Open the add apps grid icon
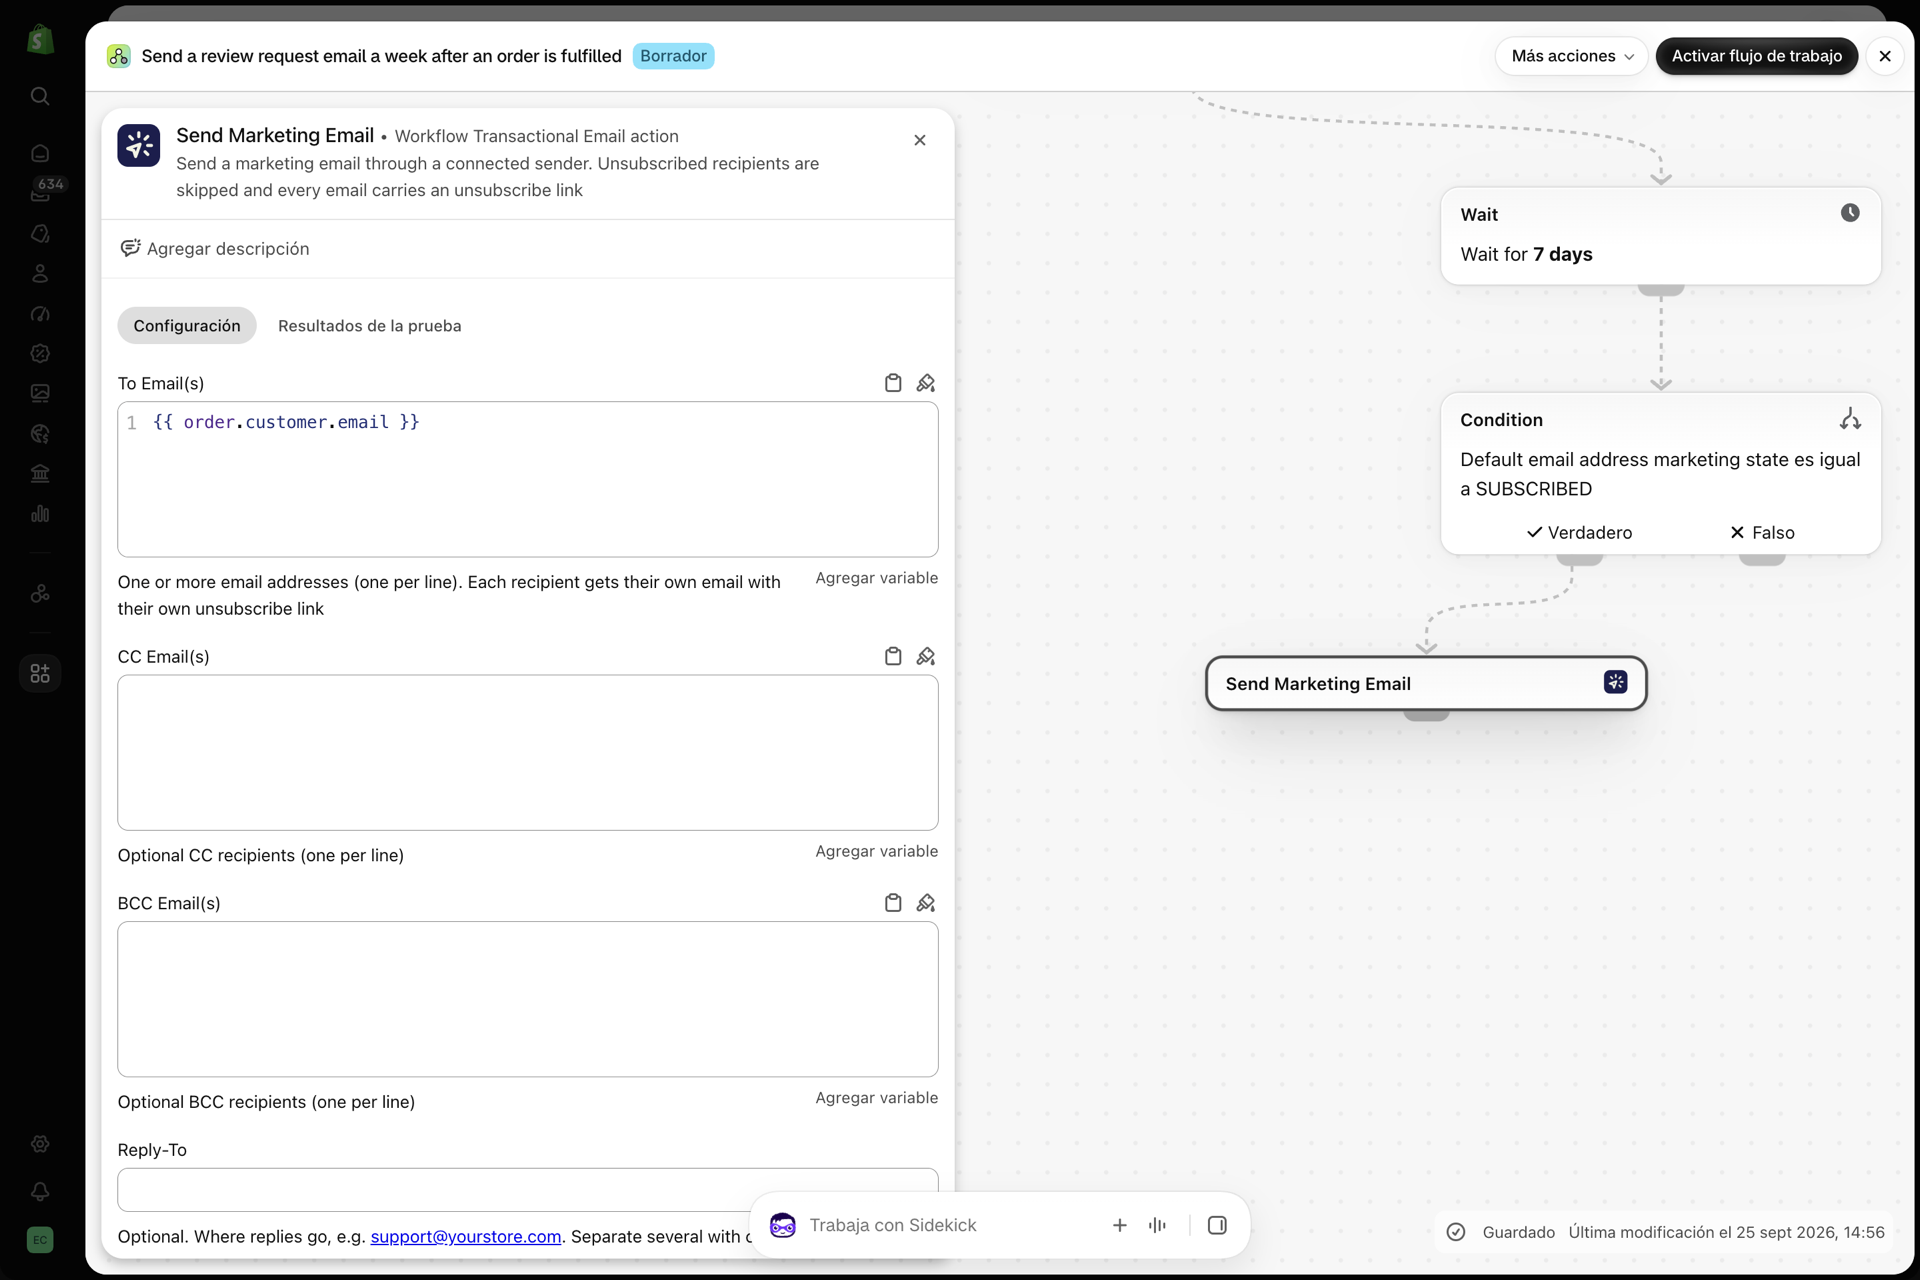The image size is (1920, 1280). click(x=40, y=673)
